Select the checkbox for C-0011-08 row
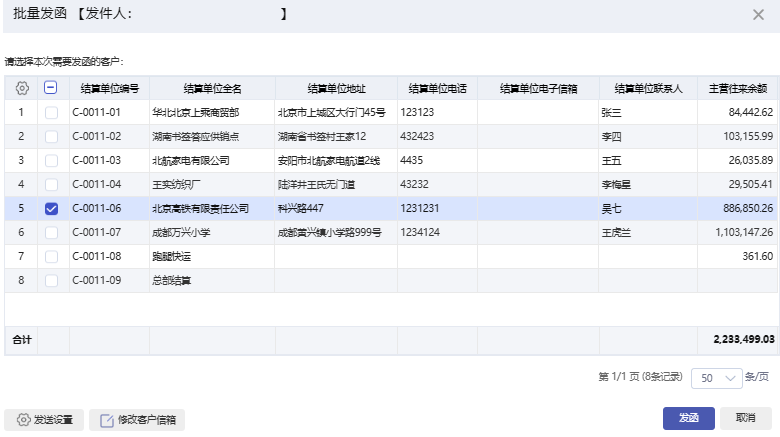This screenshot has height=437, width=780. click(x=51, y=256)
